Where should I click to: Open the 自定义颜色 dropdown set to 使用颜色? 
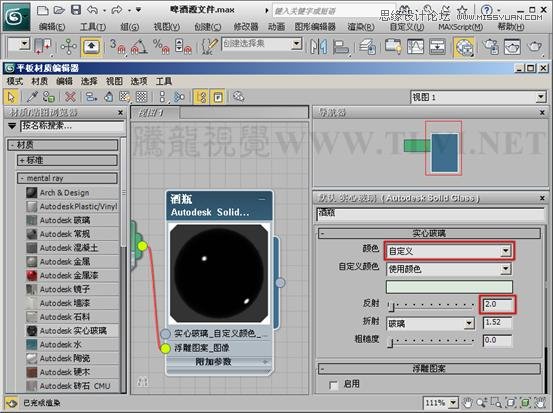coord(449,269)
